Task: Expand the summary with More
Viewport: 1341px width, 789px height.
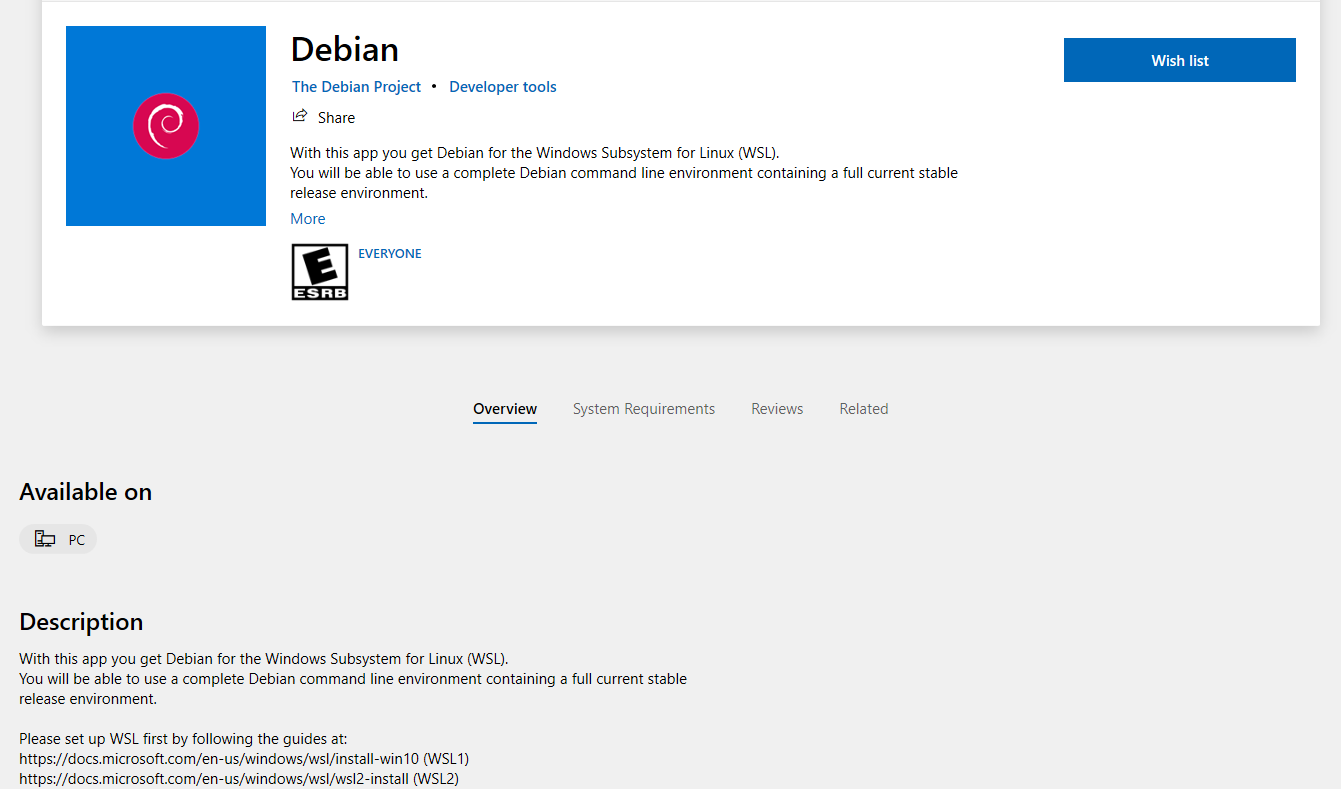Action: [307, 219]
